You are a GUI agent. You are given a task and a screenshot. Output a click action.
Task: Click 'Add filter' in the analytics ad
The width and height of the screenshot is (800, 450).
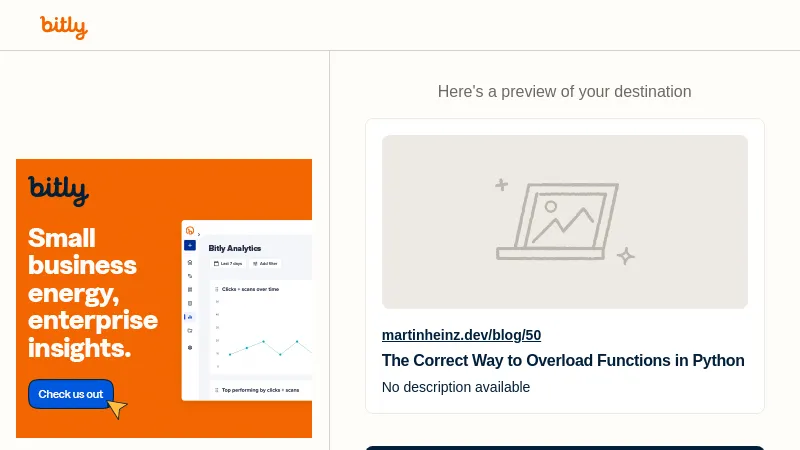[266, 264]
